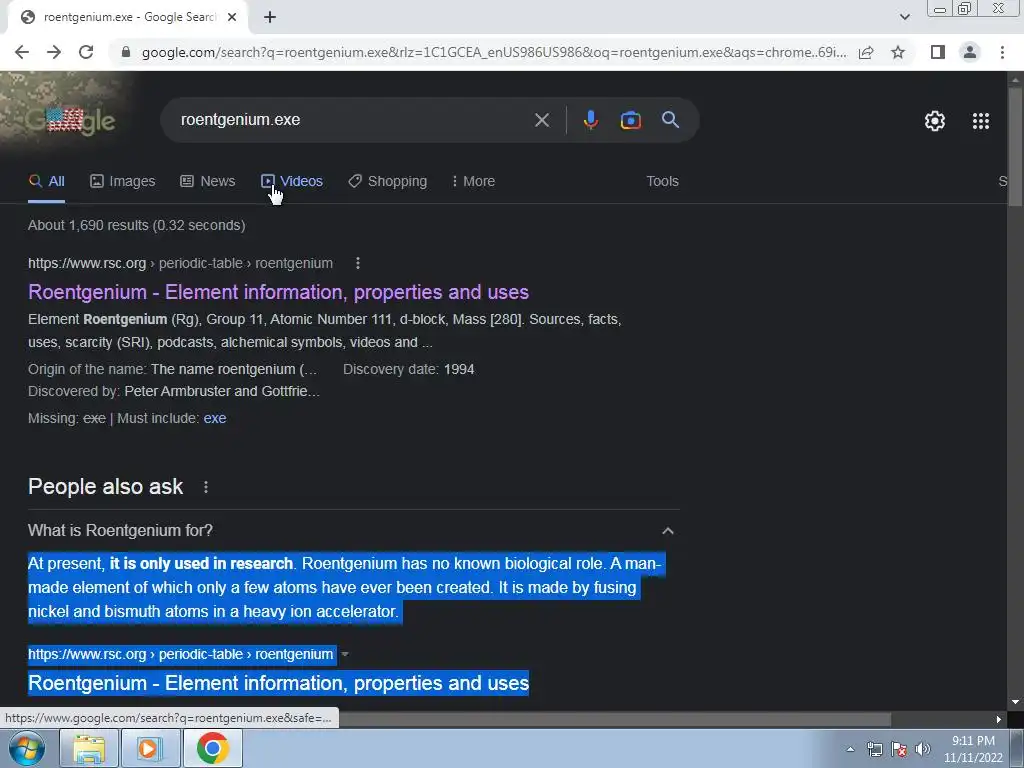Click the 'Discovery date: 1994' text
Image resolution: width=1024 pixels, height=768 pixels.
tap(409, 370)
